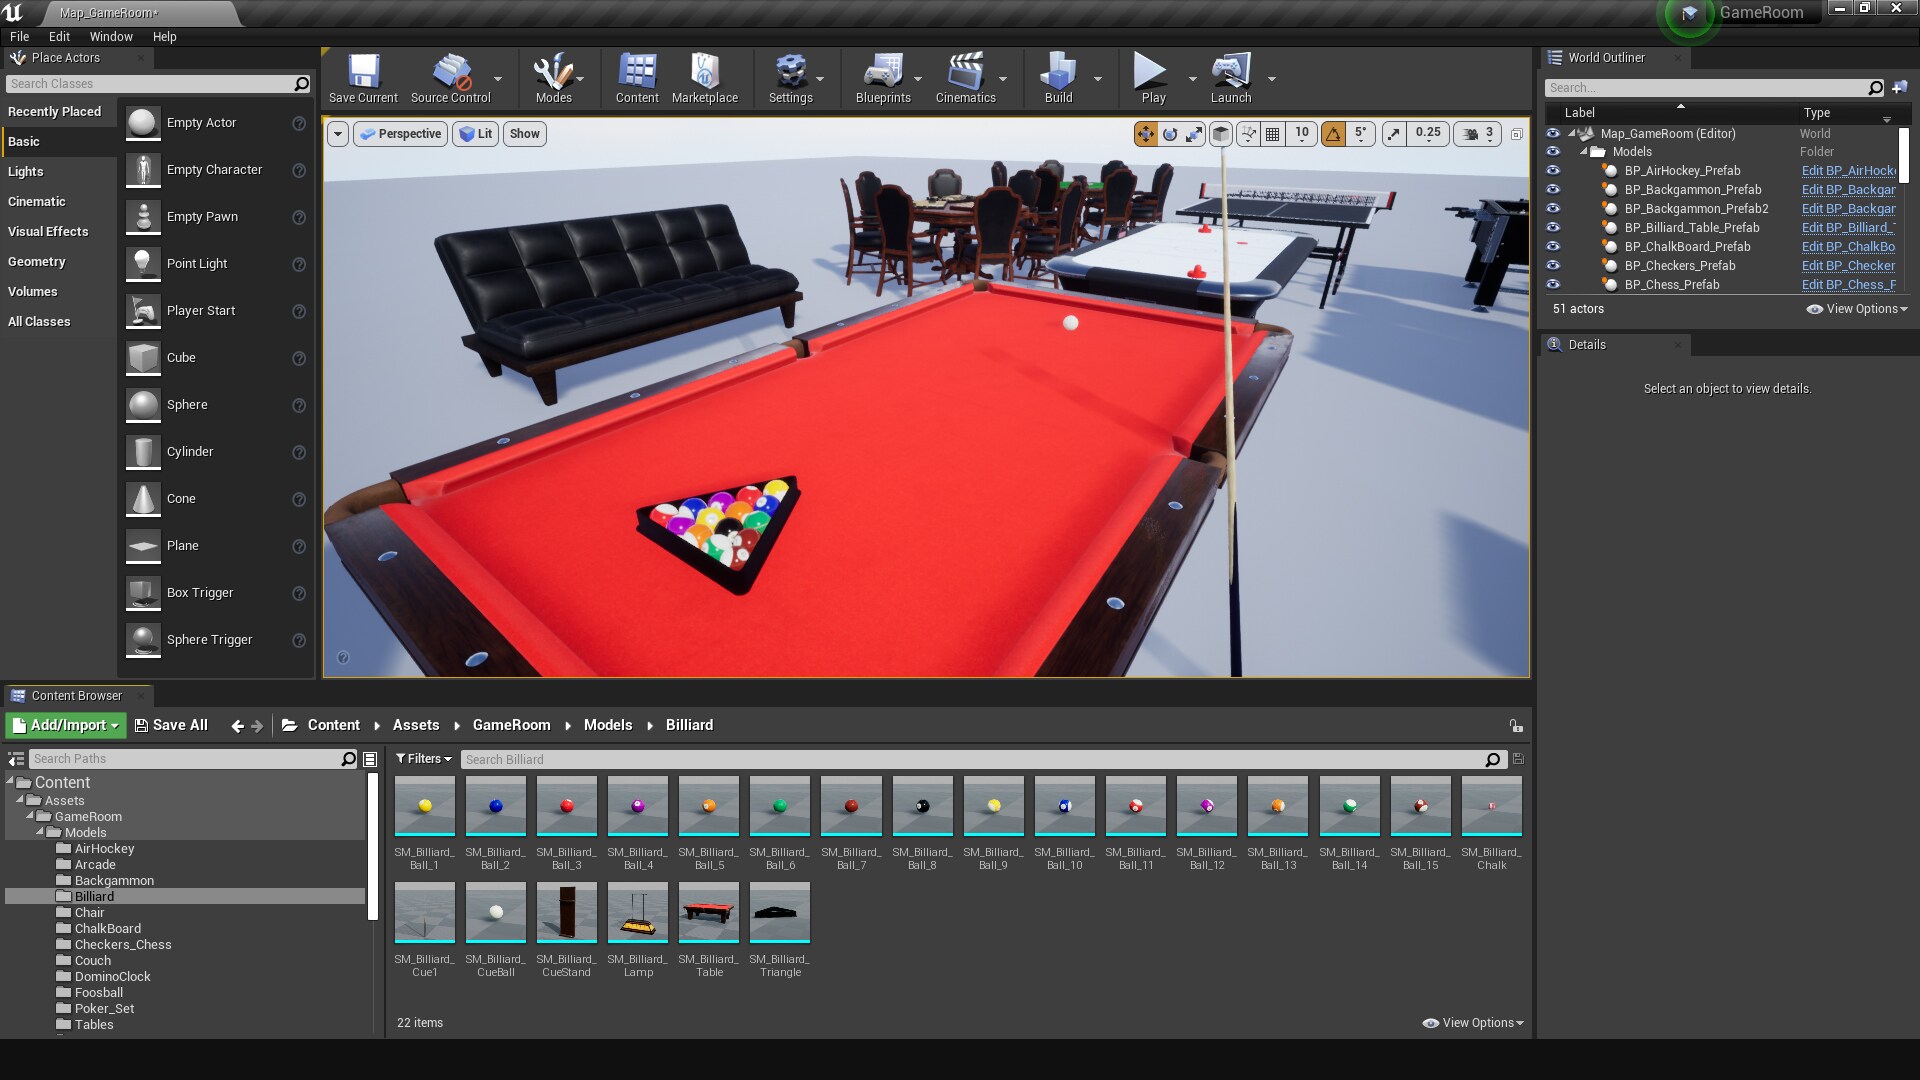Toggle grid snapping in the viewport
Image resolution: width=1920 pixels, height=1080 pixels.
click(1274, 133)
